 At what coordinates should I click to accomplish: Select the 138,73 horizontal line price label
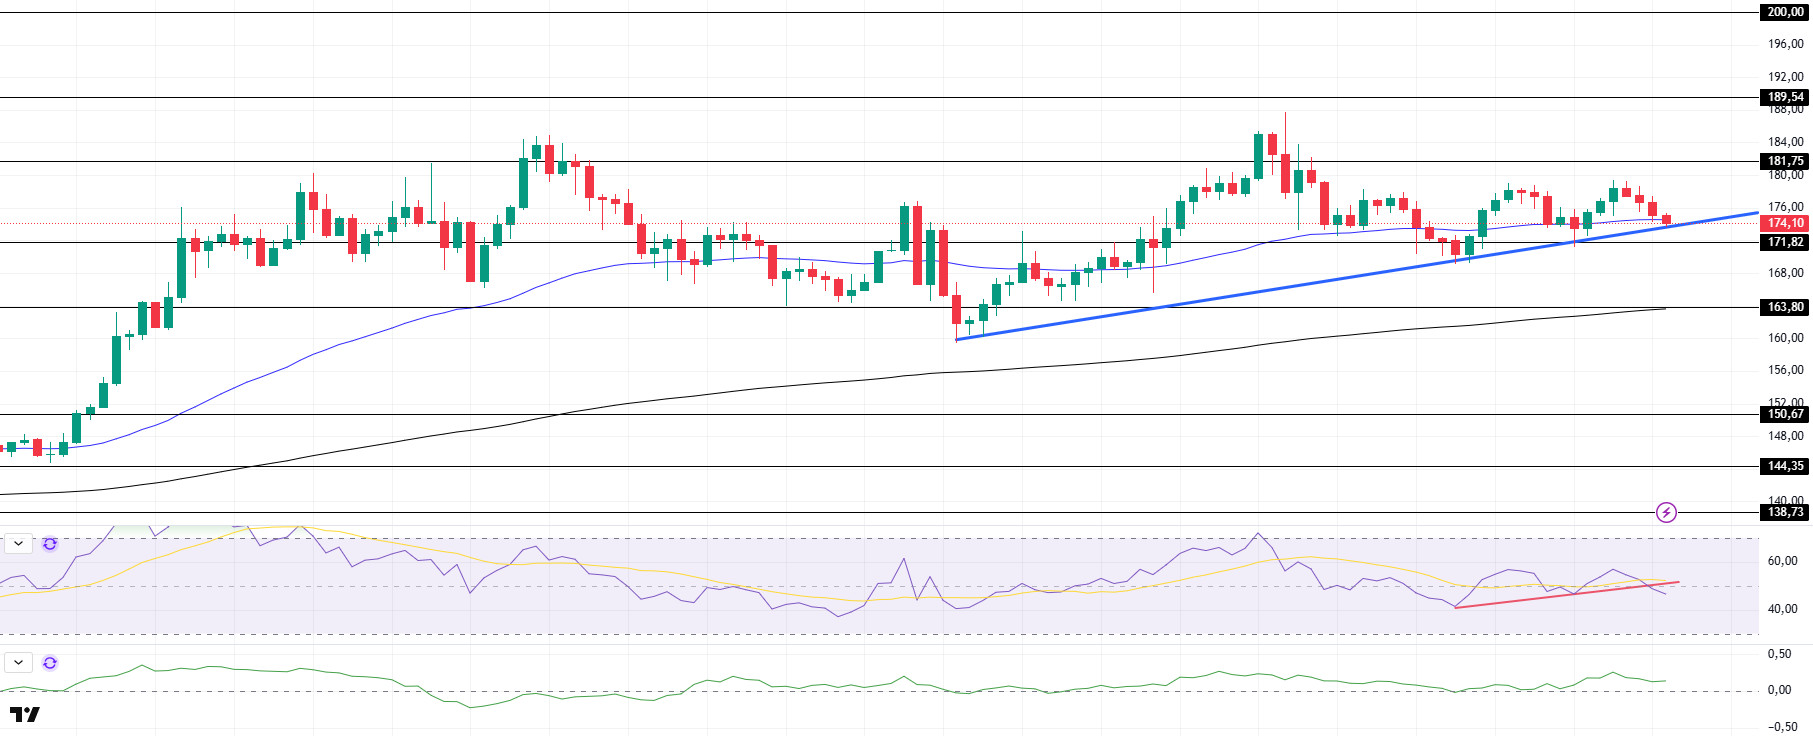[x=1785, y=512]
